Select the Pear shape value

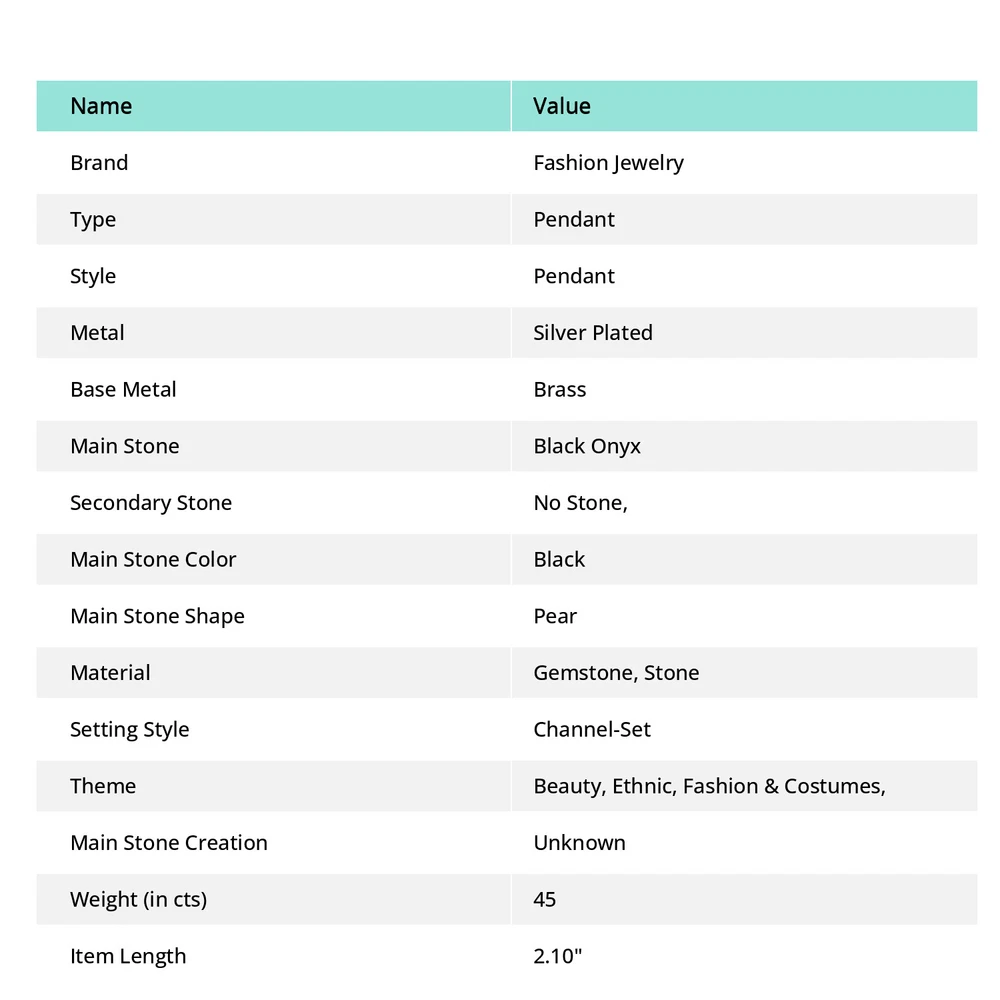(555, 616)
